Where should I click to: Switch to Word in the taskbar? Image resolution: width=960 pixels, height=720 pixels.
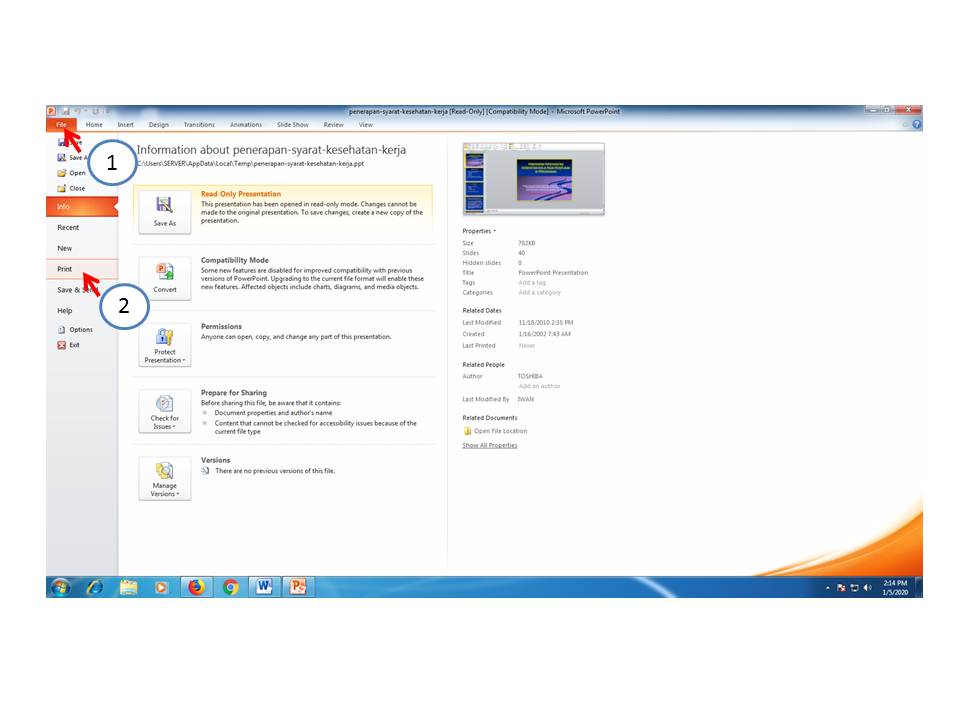(x=264, y=588)
